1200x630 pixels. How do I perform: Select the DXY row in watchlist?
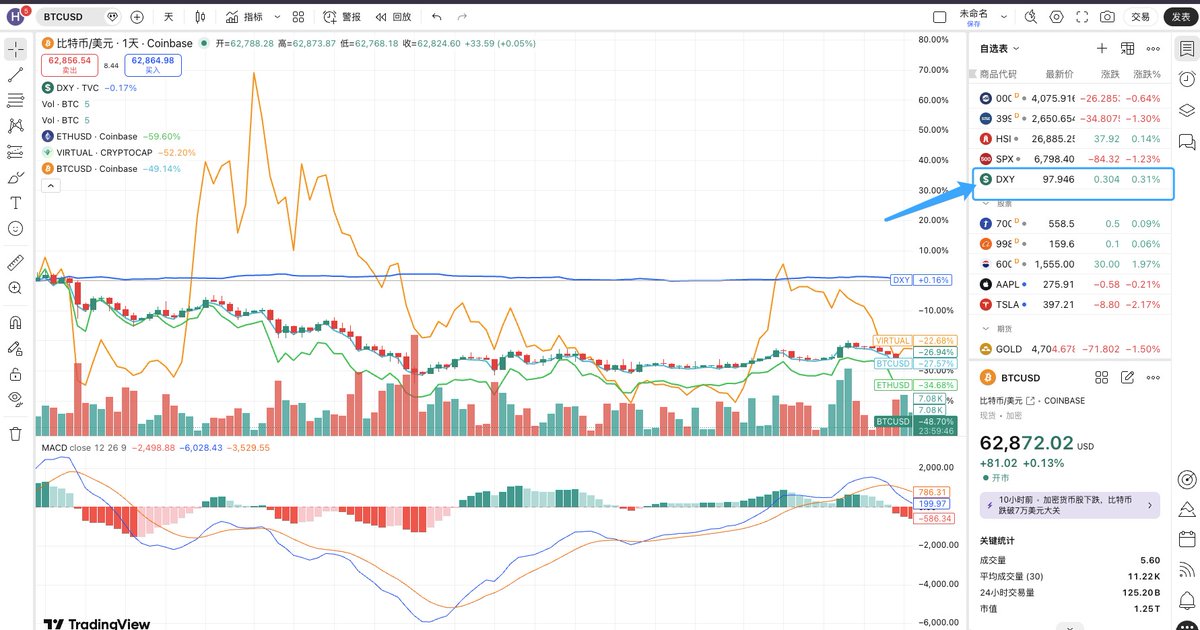[1071, 179]
